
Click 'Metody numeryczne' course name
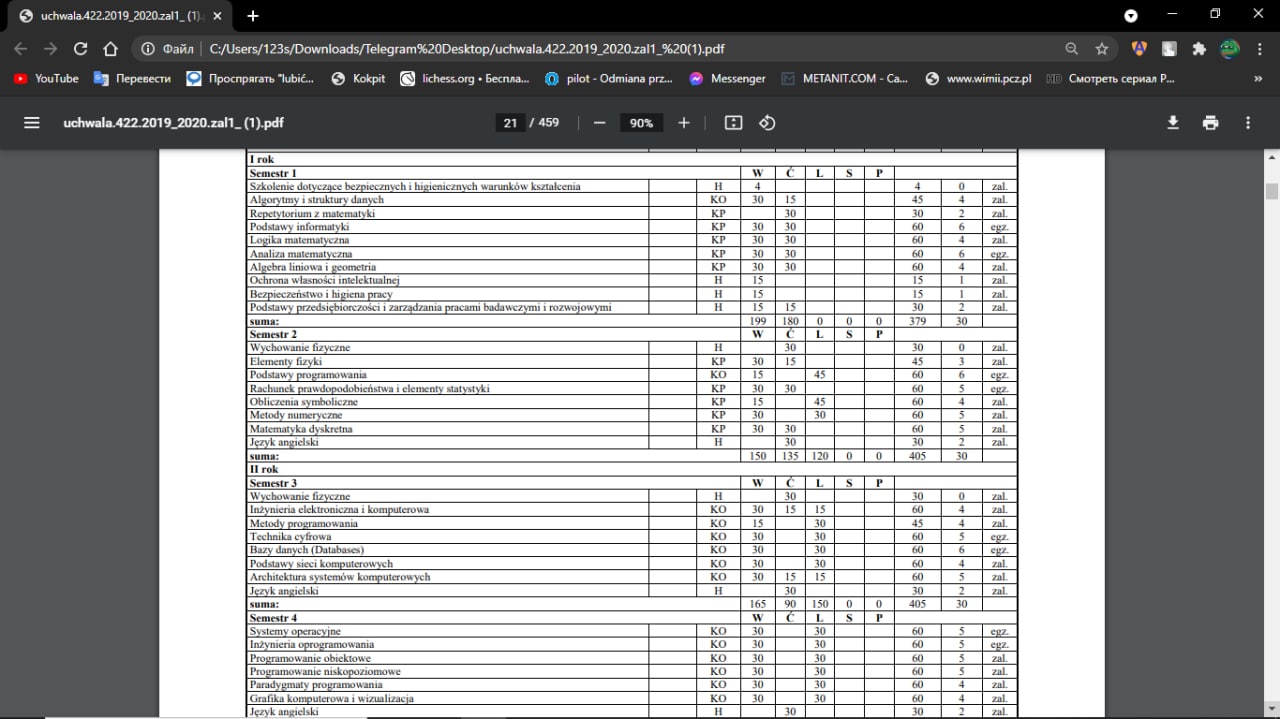[295, 415]
